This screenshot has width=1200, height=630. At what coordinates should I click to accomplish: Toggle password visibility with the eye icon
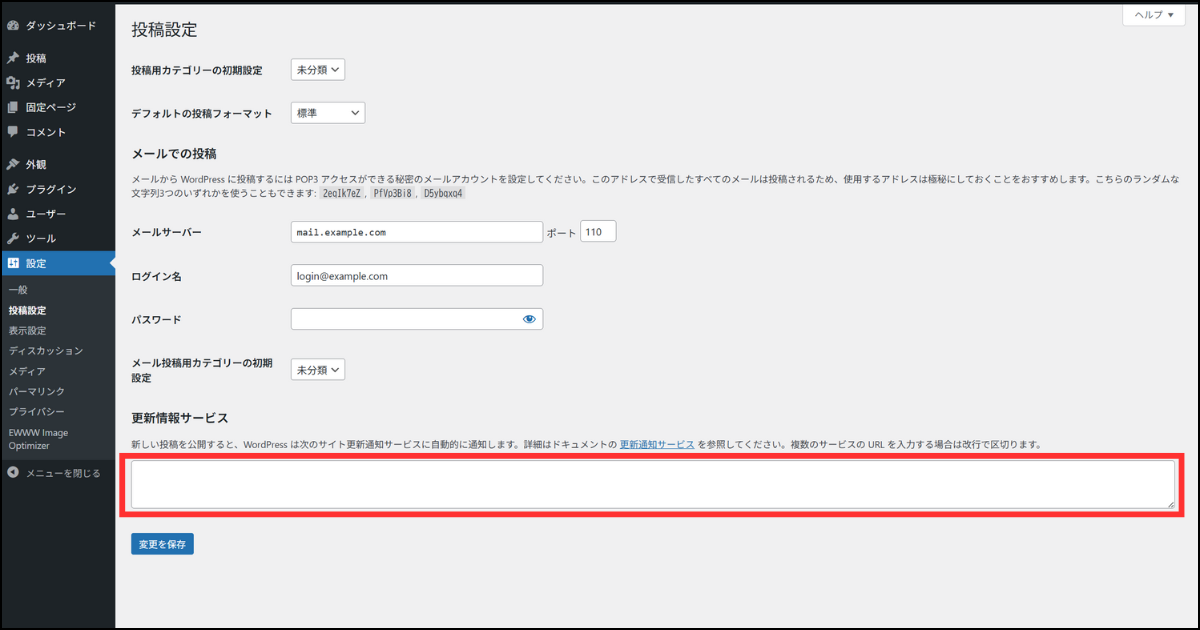point(529,319)
